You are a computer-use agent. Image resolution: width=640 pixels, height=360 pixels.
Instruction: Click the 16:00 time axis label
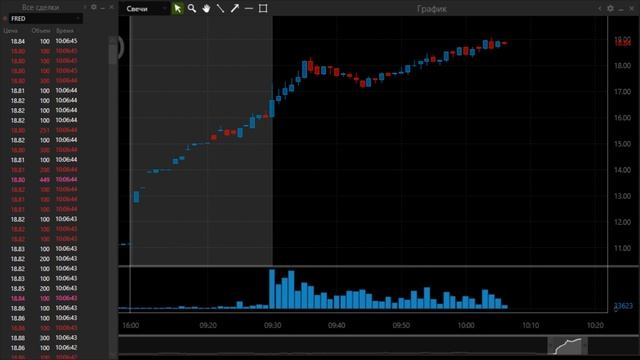coord(131,325)
